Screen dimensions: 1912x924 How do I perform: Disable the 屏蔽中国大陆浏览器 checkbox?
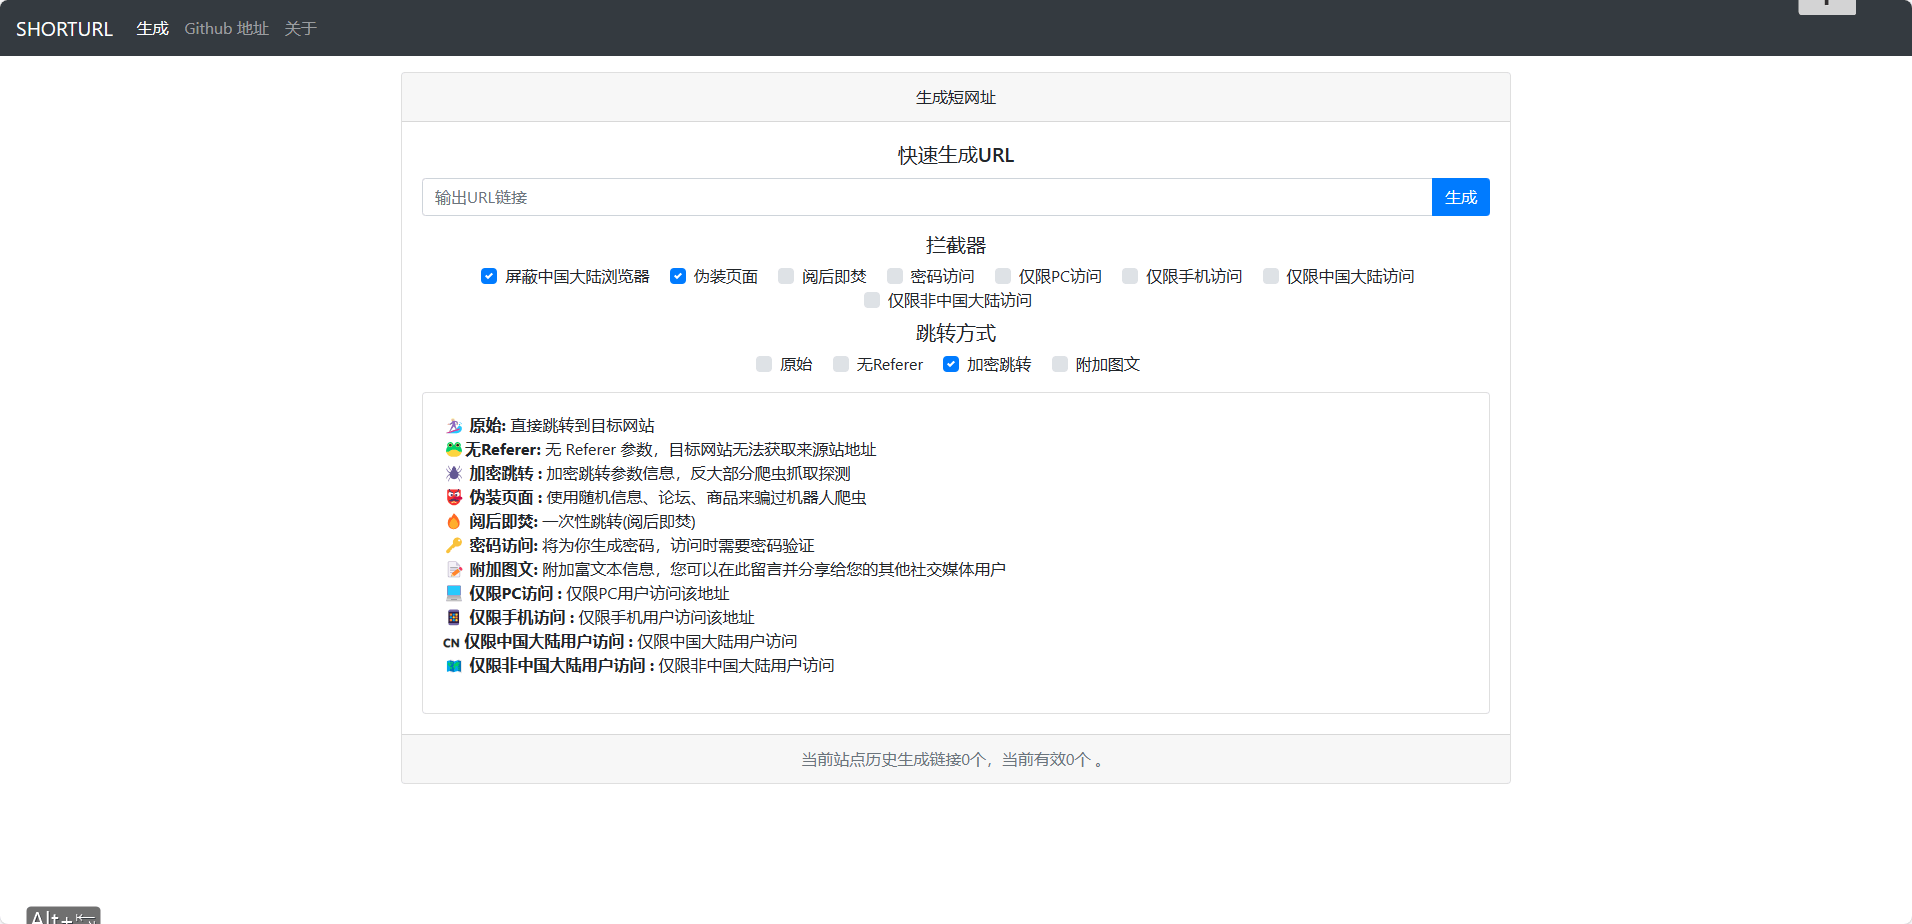[489, 276]
